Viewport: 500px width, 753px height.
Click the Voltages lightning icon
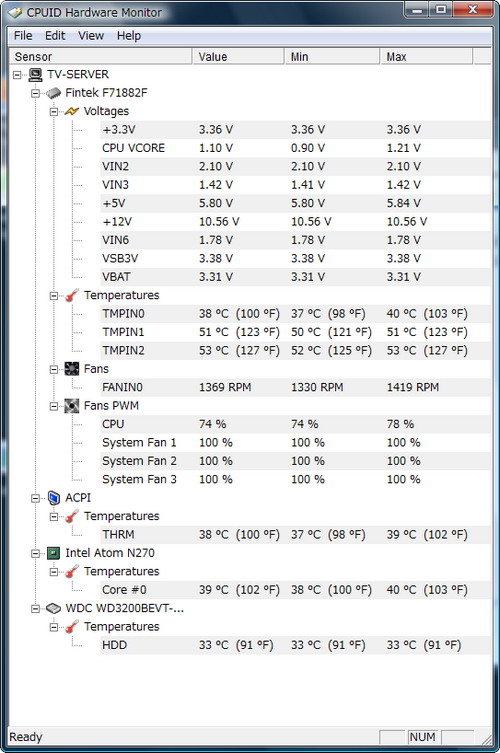[x=72, y=111]
